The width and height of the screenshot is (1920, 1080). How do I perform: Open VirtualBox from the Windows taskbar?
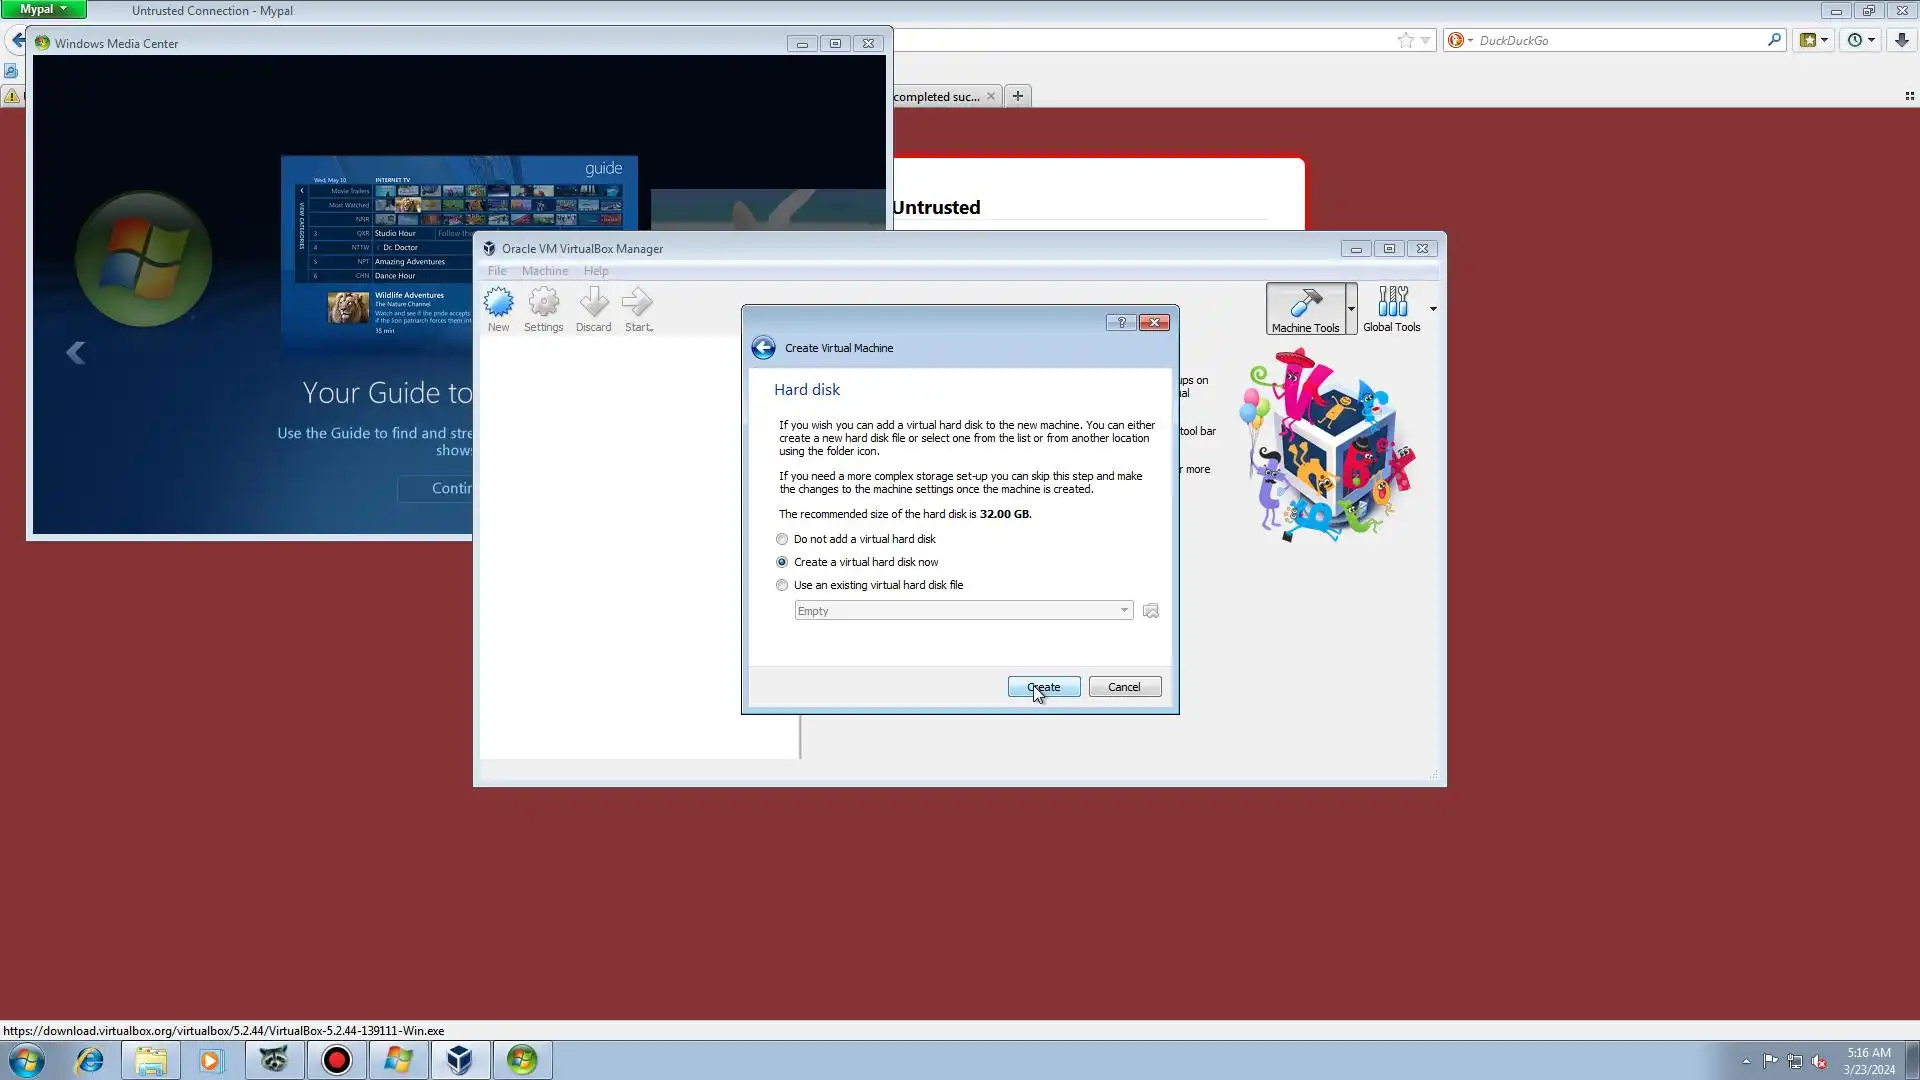click(x=460, y=1060)
